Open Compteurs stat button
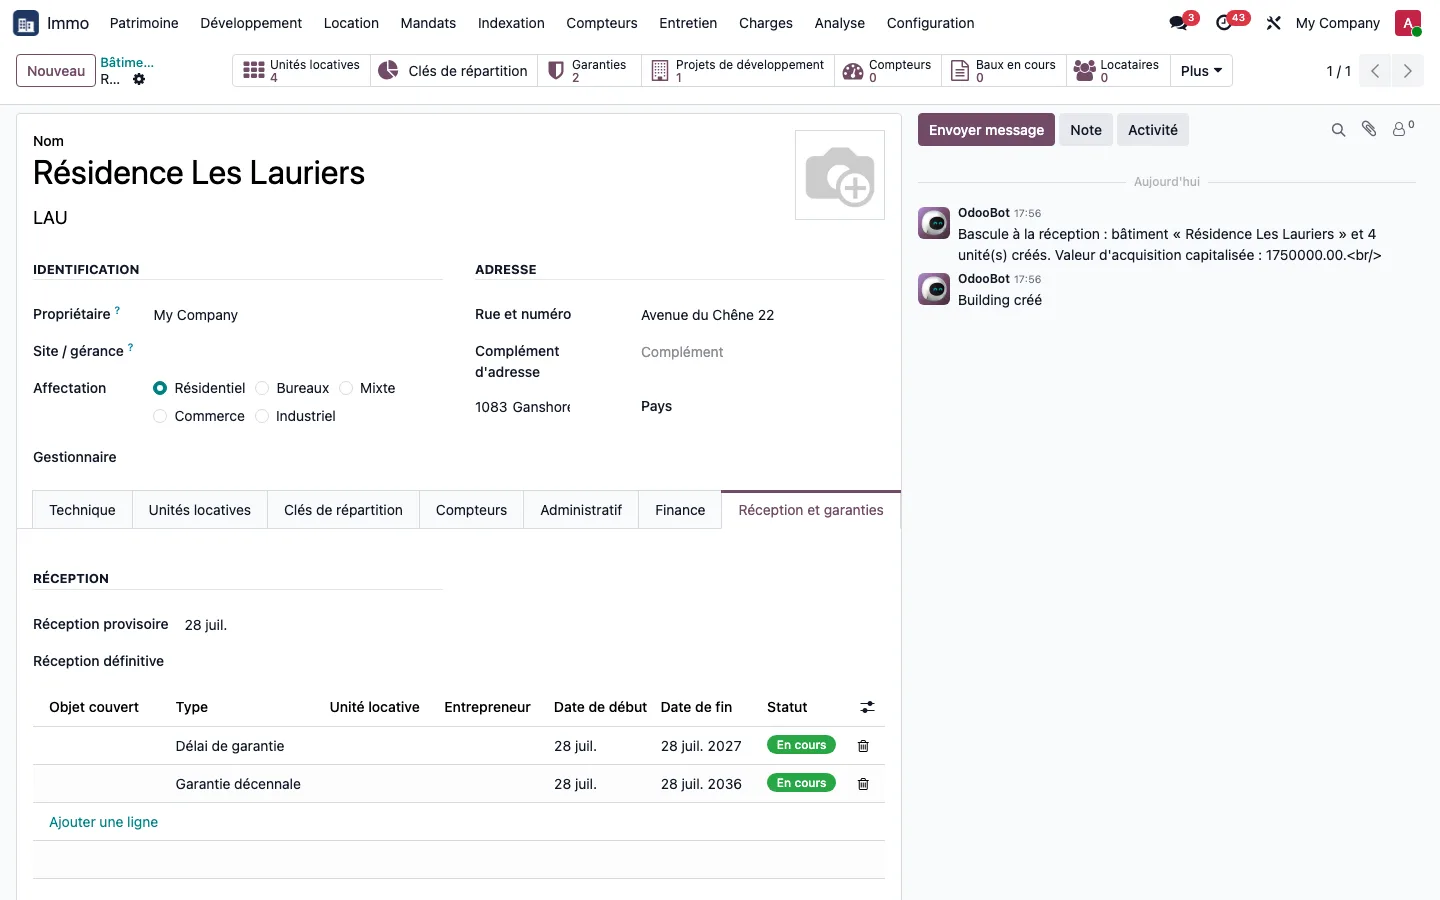Image resolution: width=1440 pixels, height=900 pixels. [x=888, y=71]
